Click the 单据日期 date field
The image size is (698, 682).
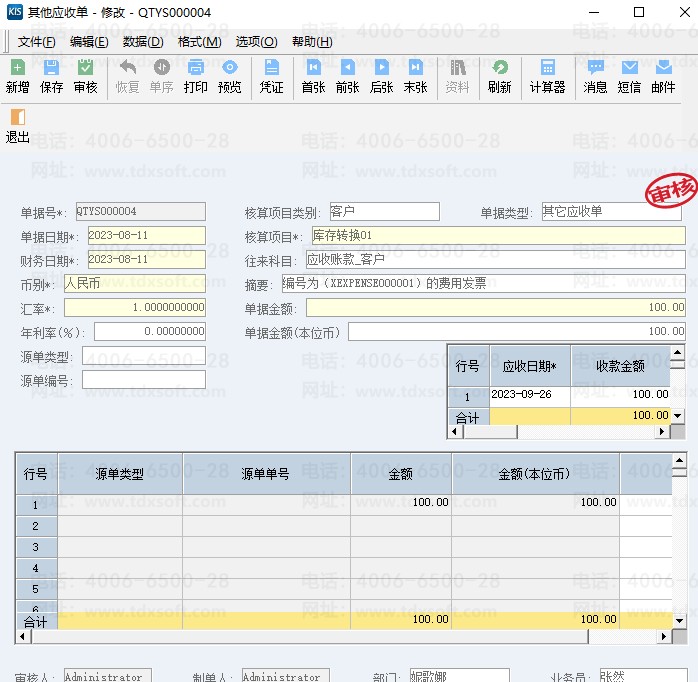[145, 236]
